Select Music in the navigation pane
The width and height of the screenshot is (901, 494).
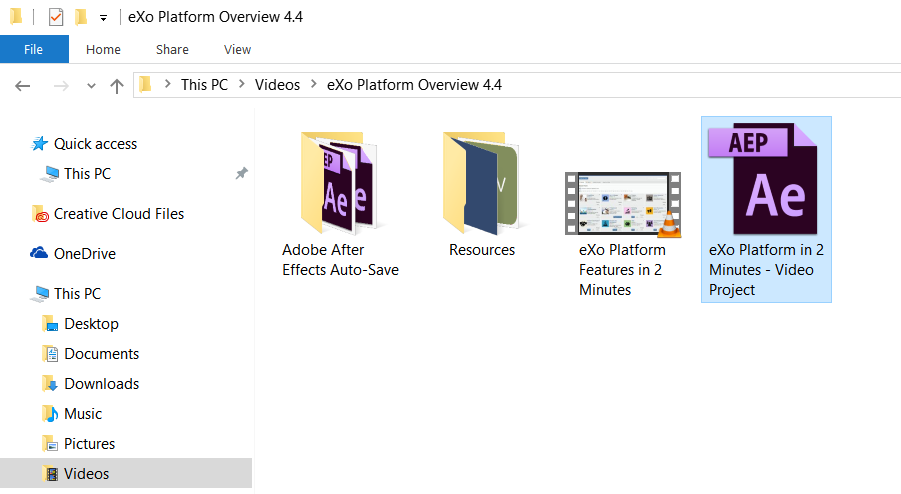tap(83, 414)
